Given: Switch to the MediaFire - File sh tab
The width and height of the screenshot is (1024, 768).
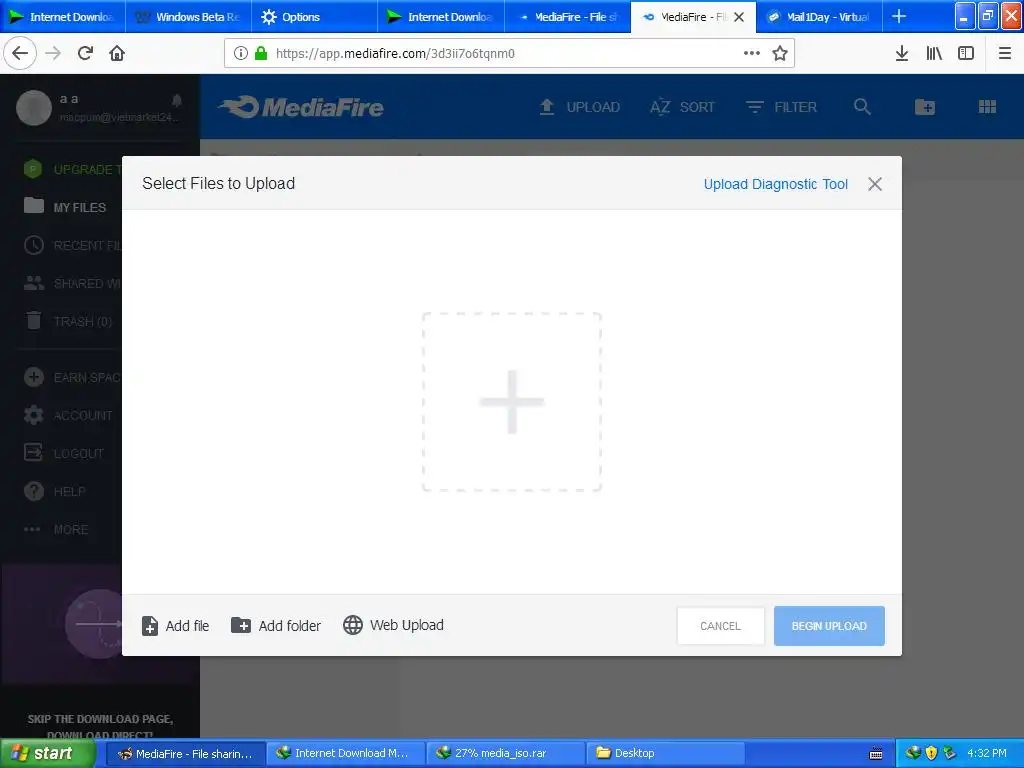Looking at the screenshot, I should coord(568,17).
